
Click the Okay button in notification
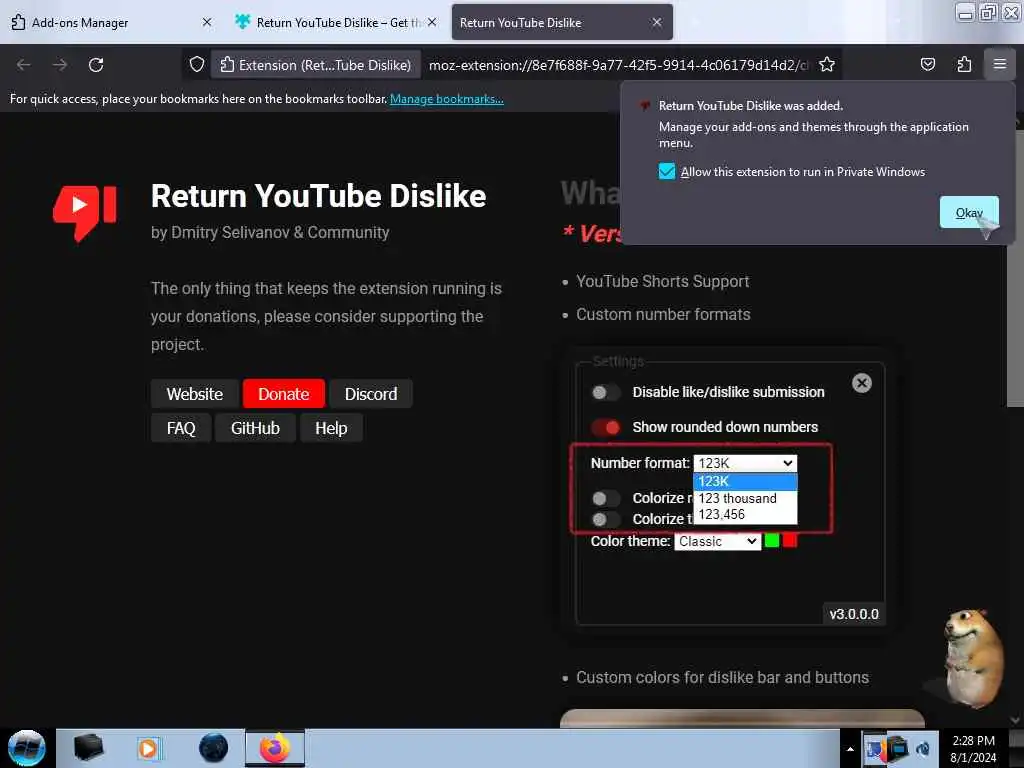click(x=969, y=212)
